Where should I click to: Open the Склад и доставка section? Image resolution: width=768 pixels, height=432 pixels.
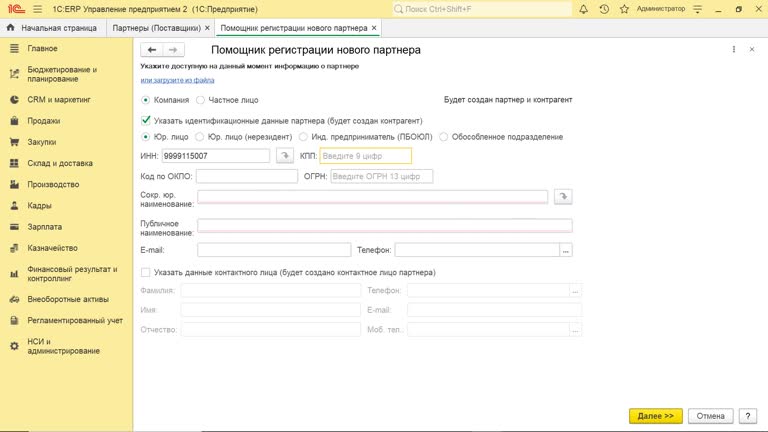click(60, 163)
